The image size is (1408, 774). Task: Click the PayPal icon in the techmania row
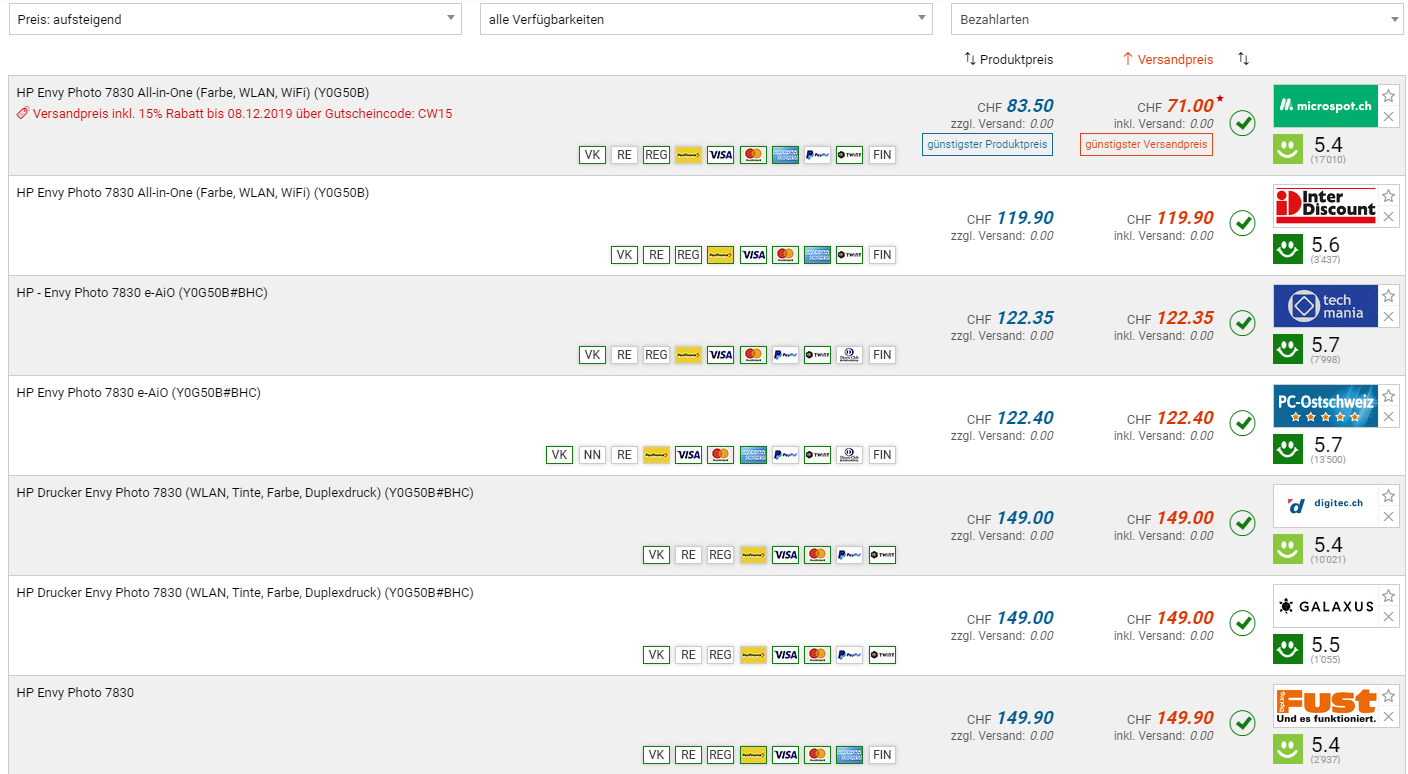tap(785, 355)
